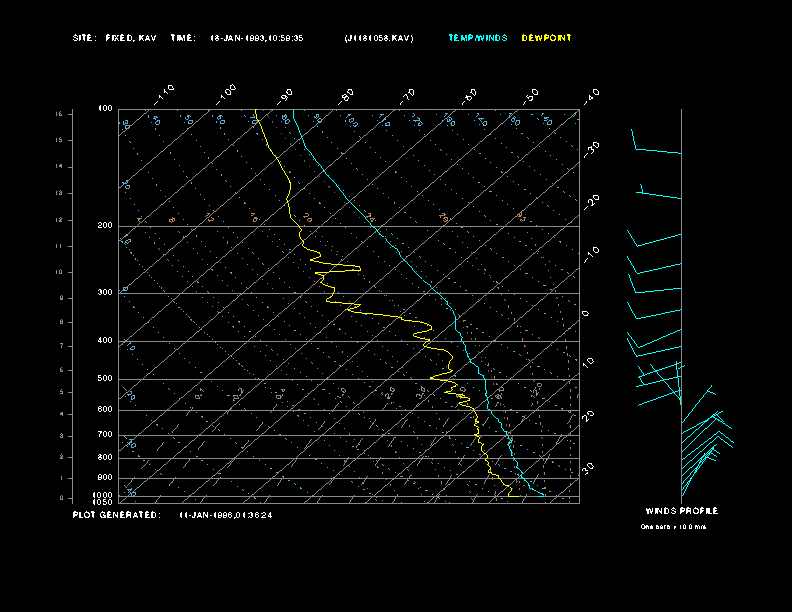This screenshot has height=612, width=792.
Task: Click the 400 pressure level label
Action: (x=105, y=340)
